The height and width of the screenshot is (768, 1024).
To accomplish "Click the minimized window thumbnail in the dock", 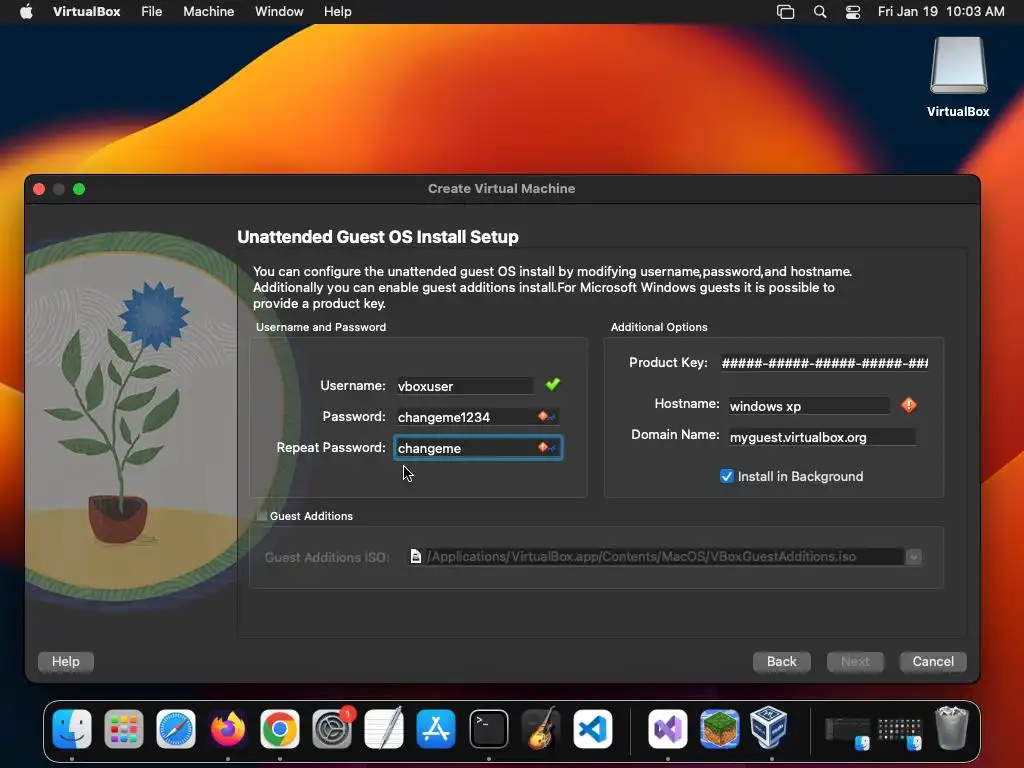I will [847, 730].
